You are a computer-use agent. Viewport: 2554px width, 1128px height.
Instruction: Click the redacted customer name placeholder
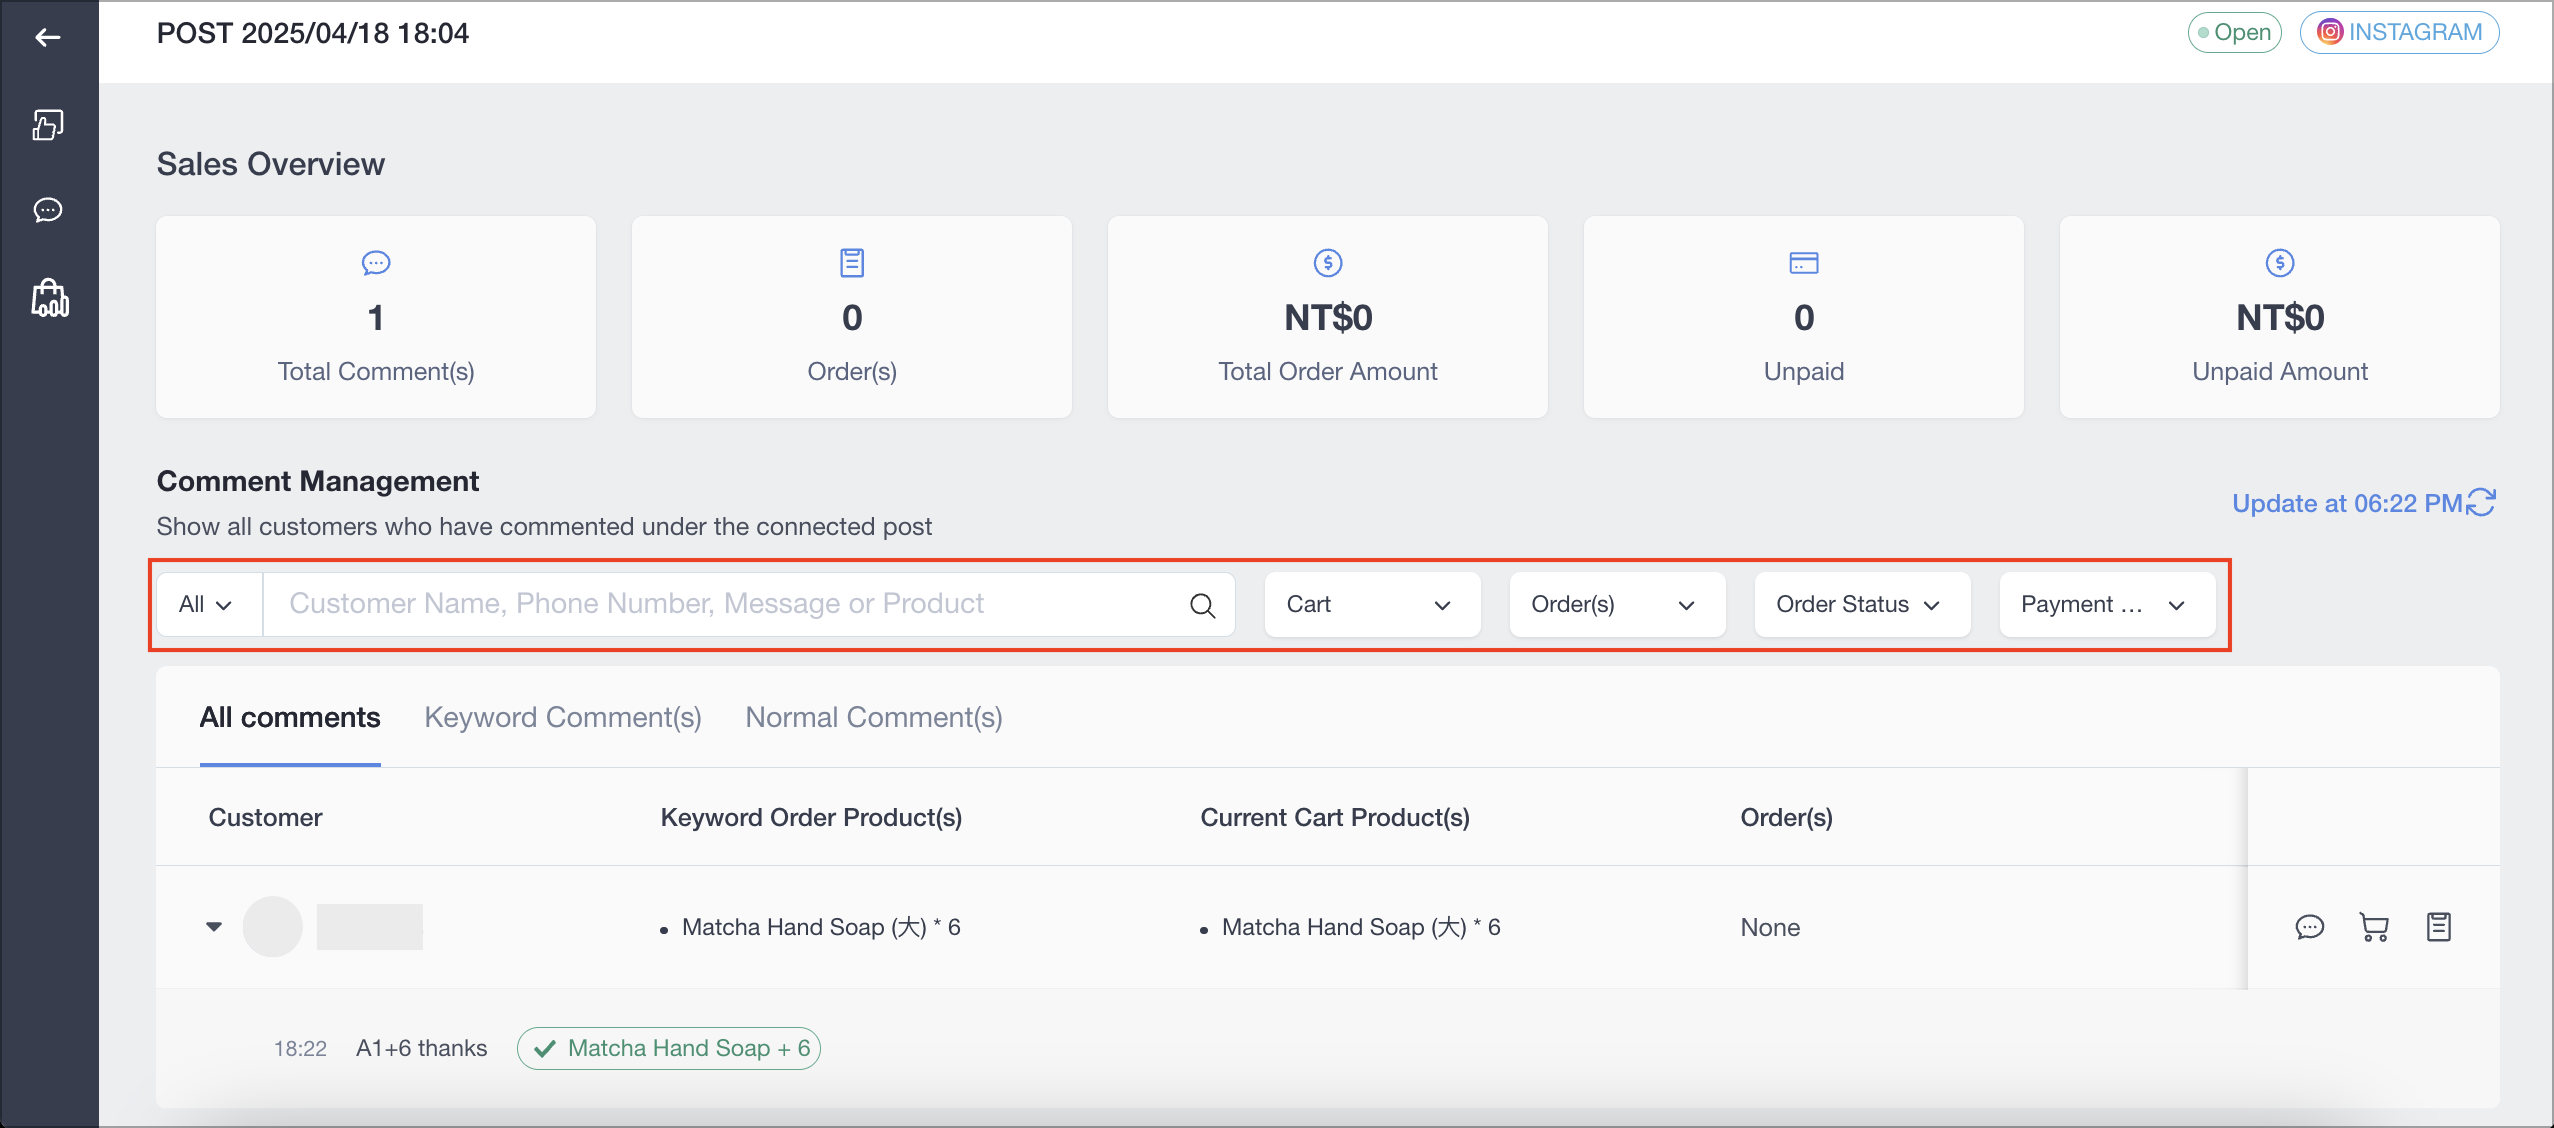pyautogui.click(x=370, y=926)
